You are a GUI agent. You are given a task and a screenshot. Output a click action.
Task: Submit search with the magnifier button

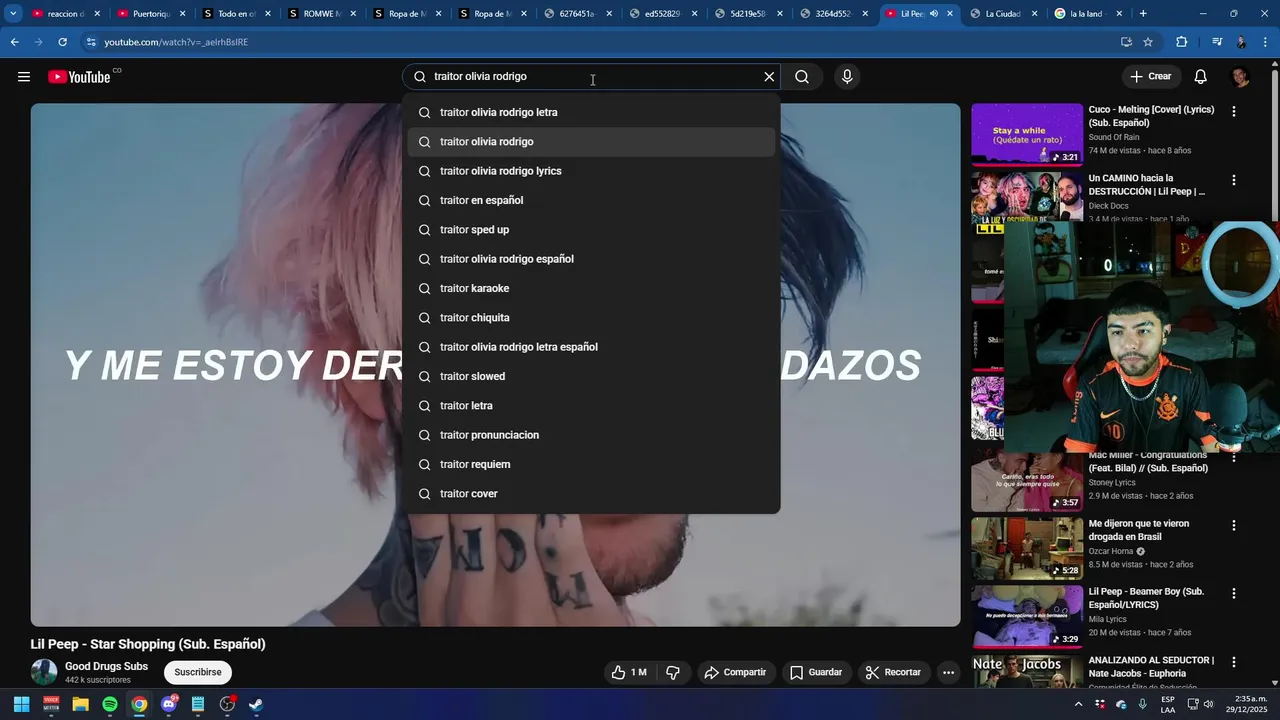[802, 77]
